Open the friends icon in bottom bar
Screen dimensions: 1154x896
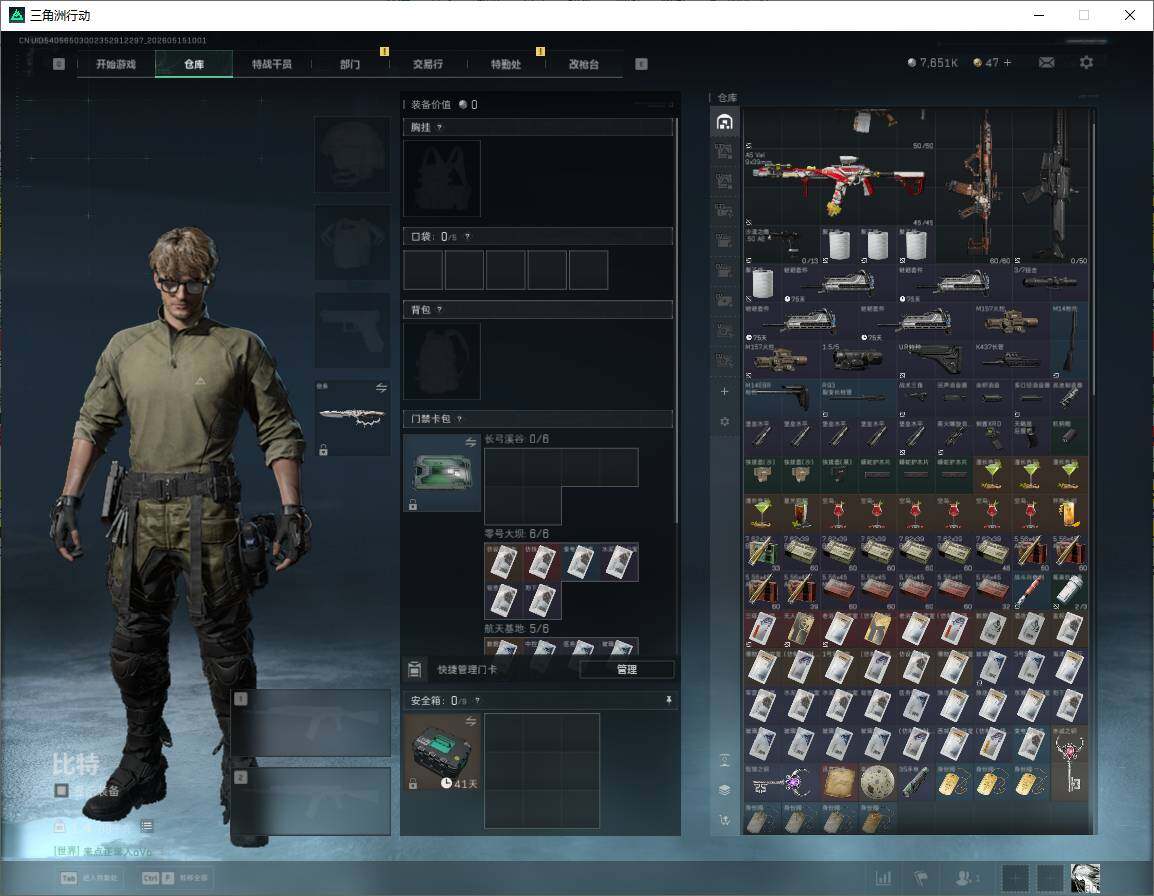coord(966,877)
